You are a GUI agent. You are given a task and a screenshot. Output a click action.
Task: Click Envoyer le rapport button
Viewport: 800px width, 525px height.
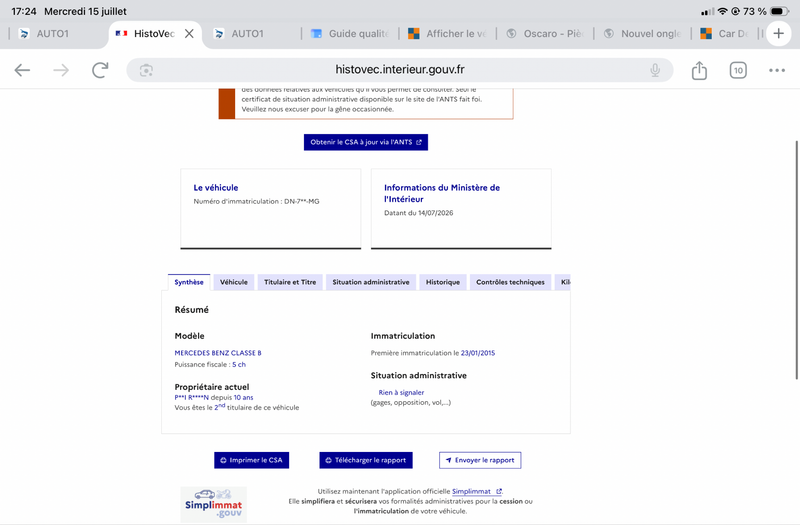(x=480, y=460)
